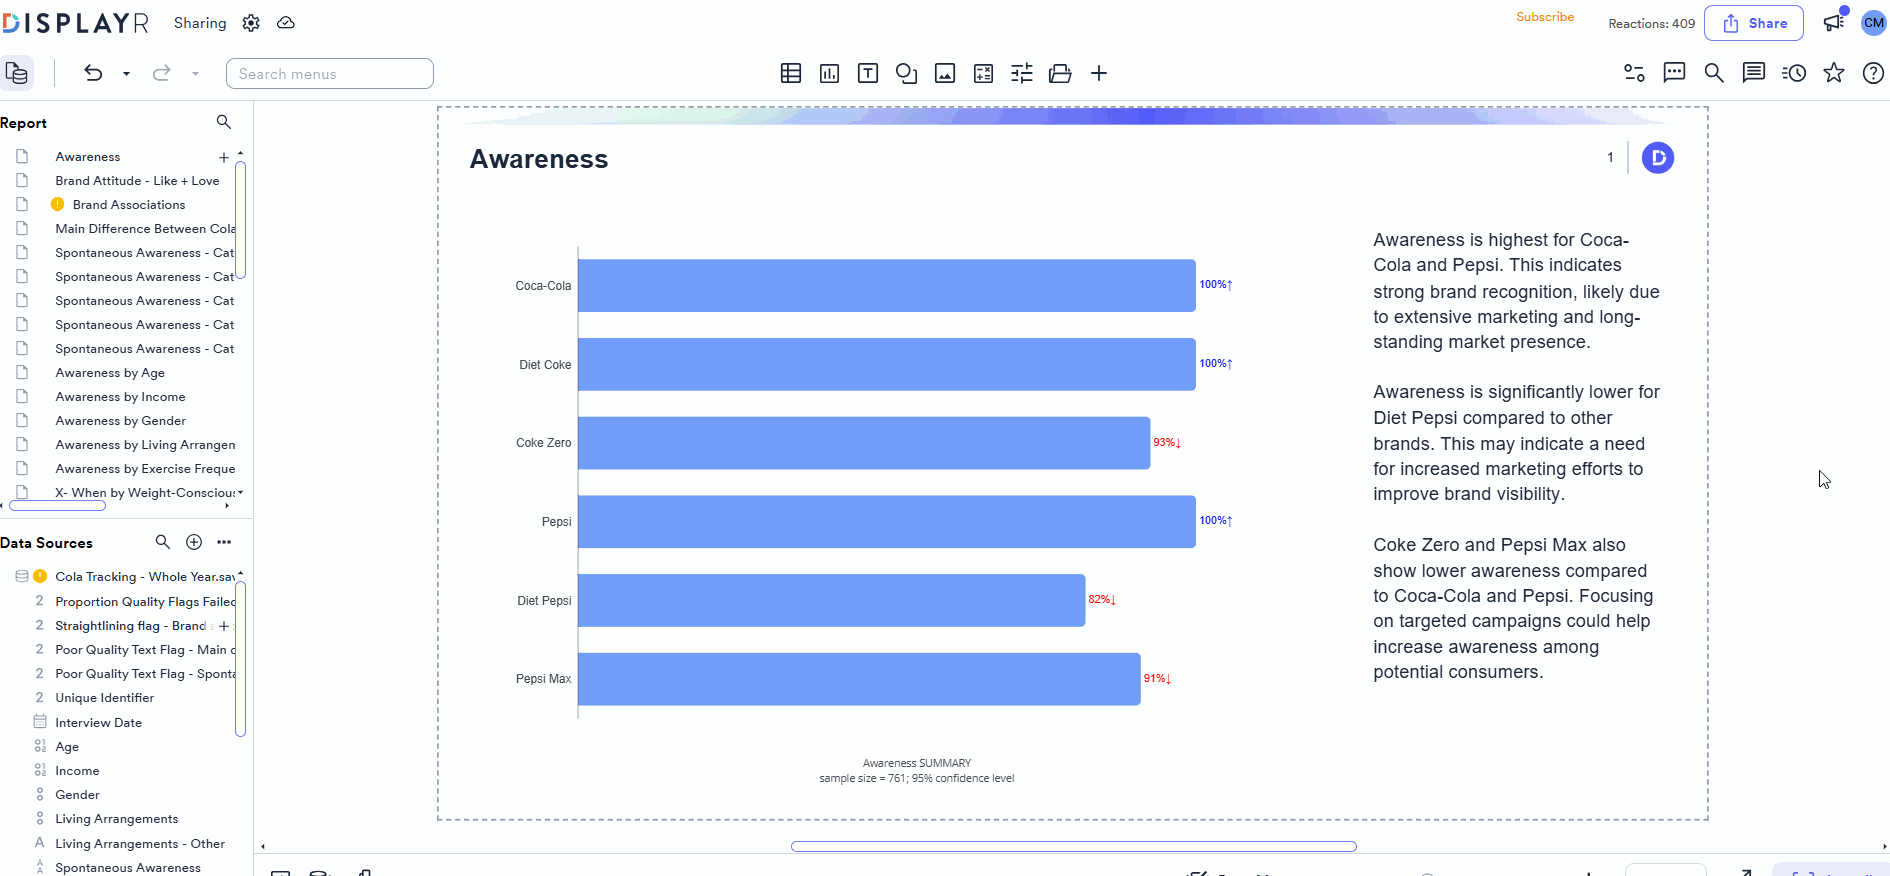Add page next to Awareness
The width and height of the screenshot is (1890, 876).
click(224, 158)
